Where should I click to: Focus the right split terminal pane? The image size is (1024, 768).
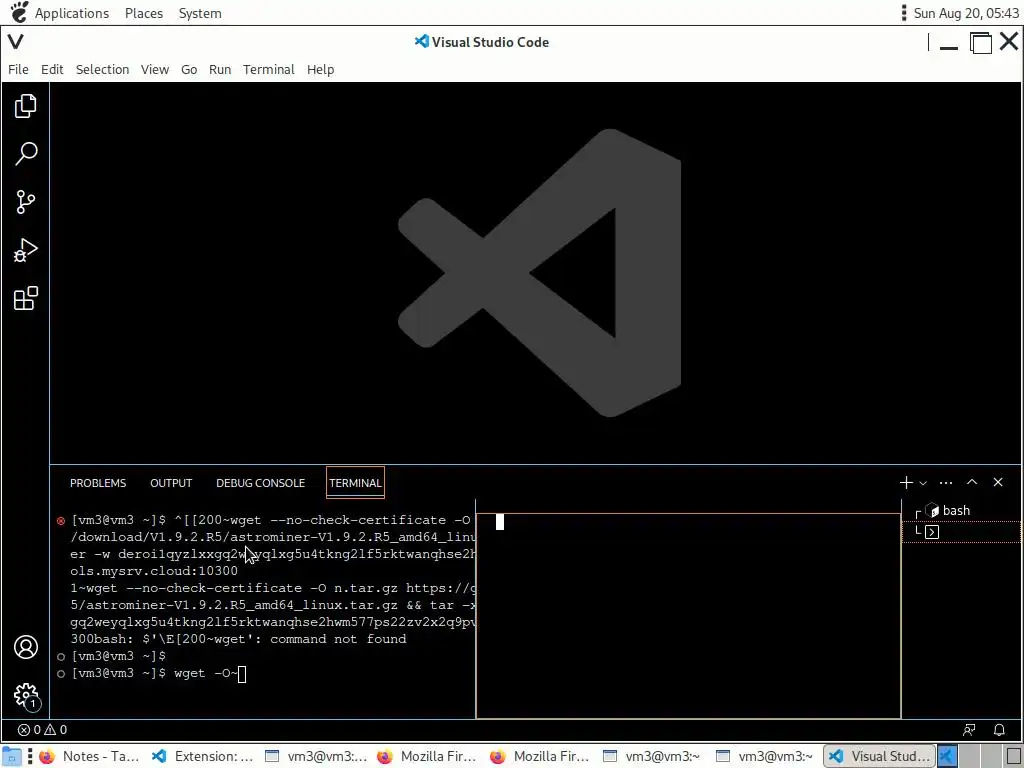point(688,616)
